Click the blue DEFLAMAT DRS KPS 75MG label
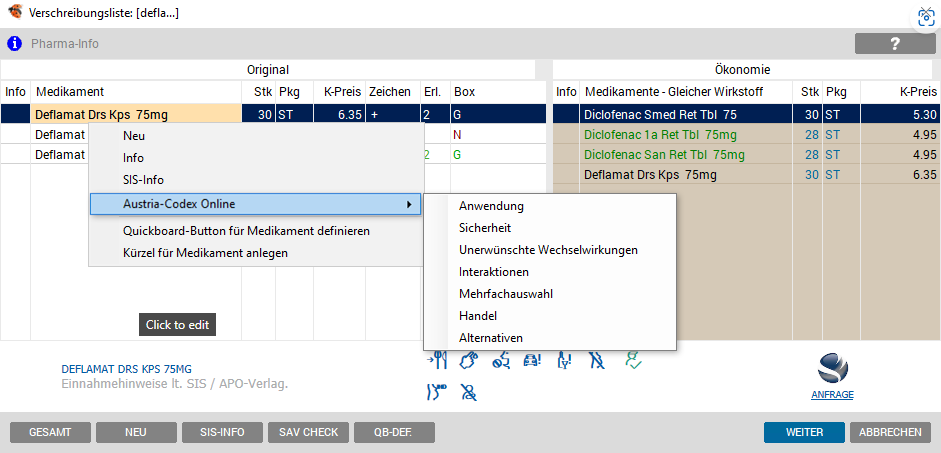Screen dimensions: 941x453 click(x=127, y=369)
